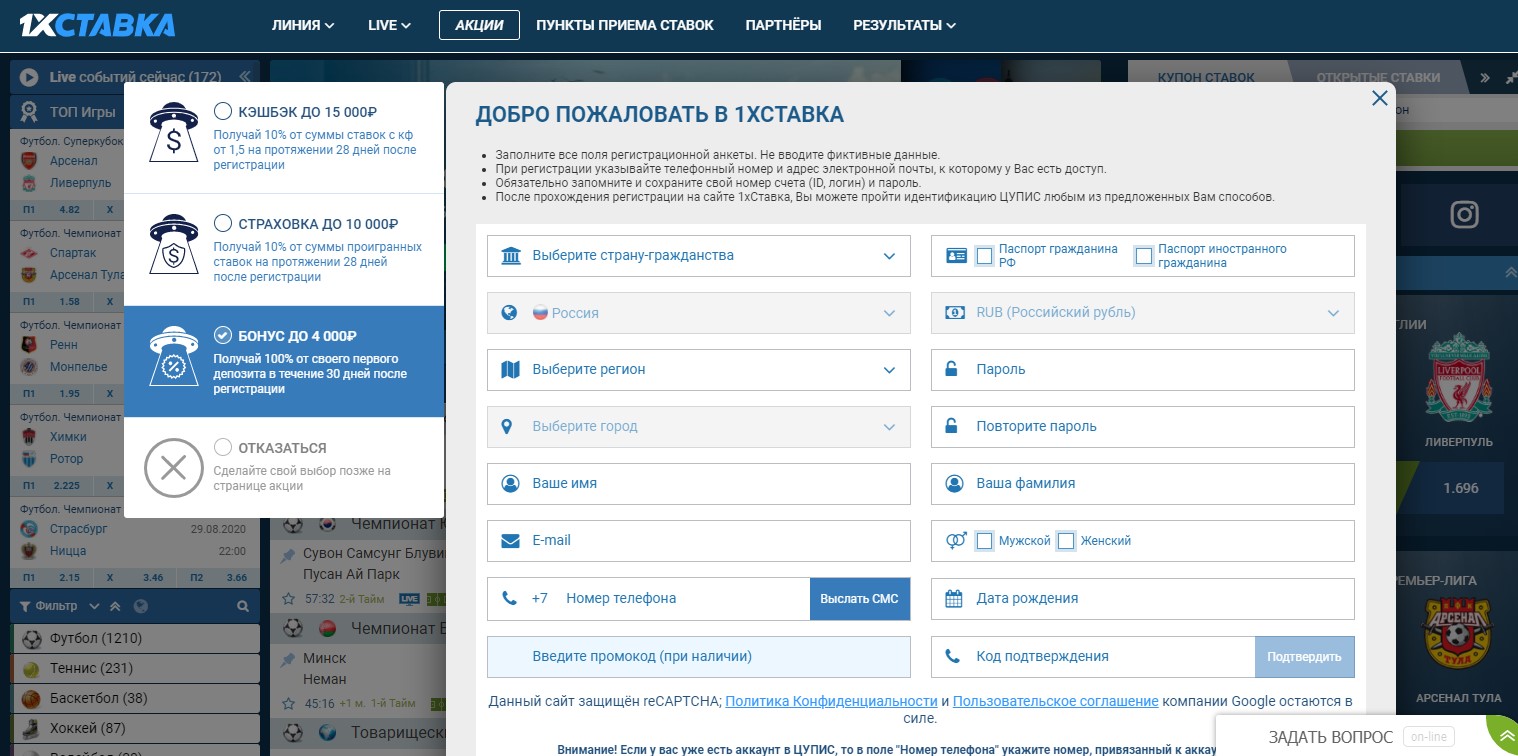Select the Отказаться option

[222, 448]
